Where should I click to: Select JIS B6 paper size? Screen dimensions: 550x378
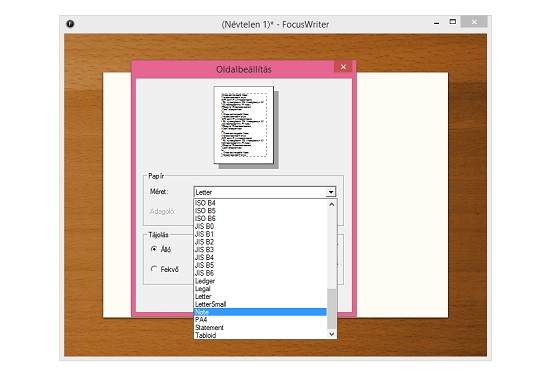coord(260,273)
